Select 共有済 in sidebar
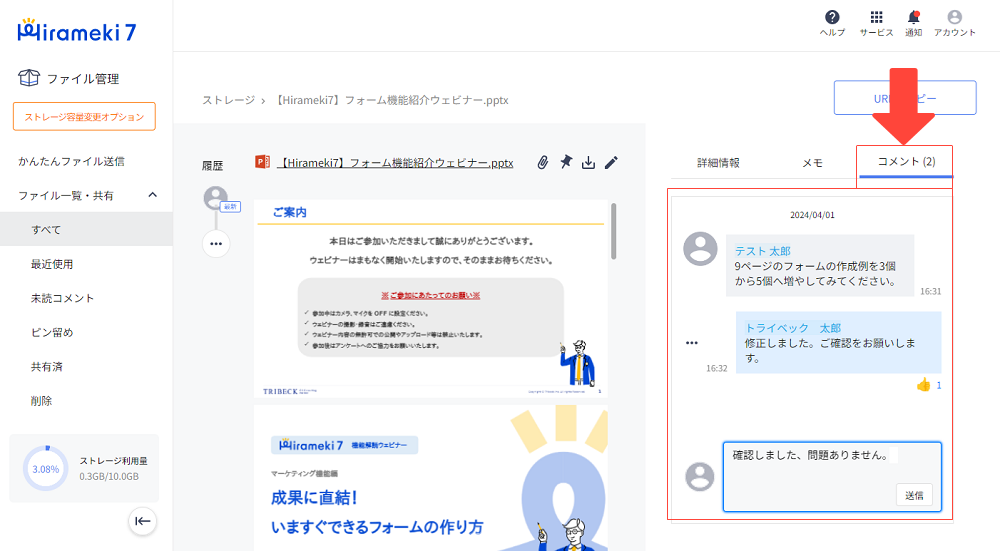Screen dimensions: 1000x551 tap(47, 367)
